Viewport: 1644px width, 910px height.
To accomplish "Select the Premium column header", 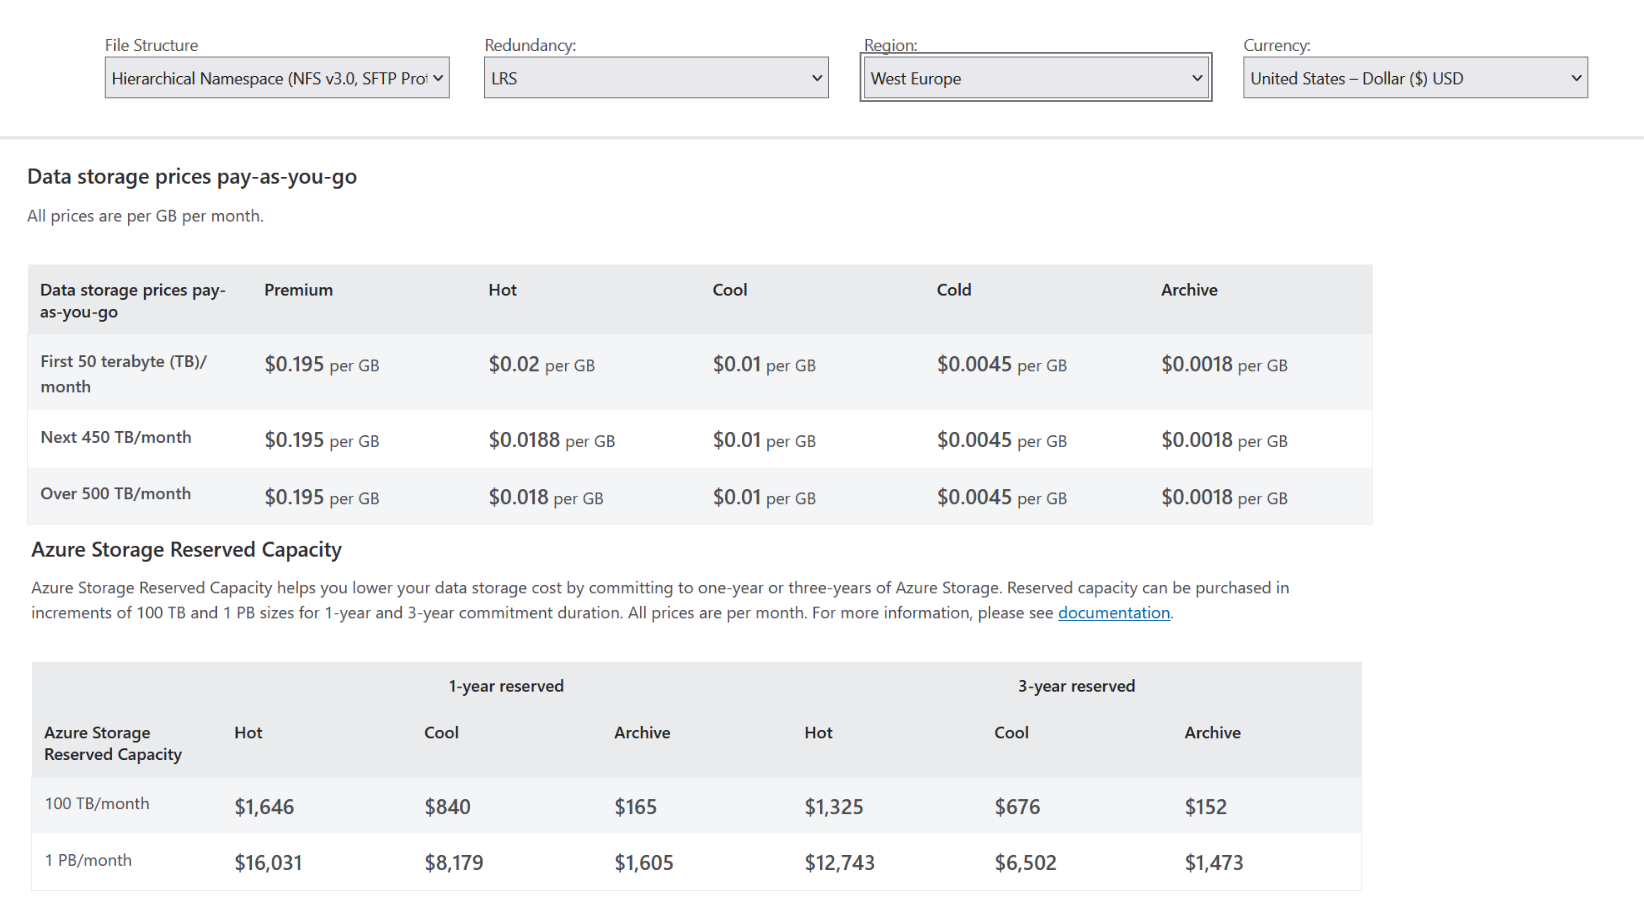I will tap(298, 290).
